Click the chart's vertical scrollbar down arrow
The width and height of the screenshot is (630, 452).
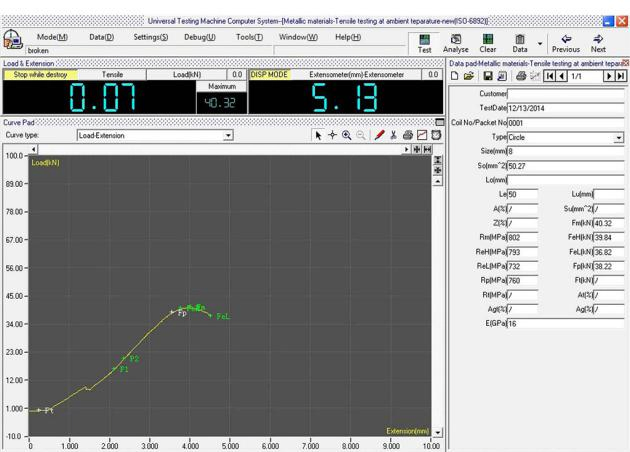tap(437, 433)
